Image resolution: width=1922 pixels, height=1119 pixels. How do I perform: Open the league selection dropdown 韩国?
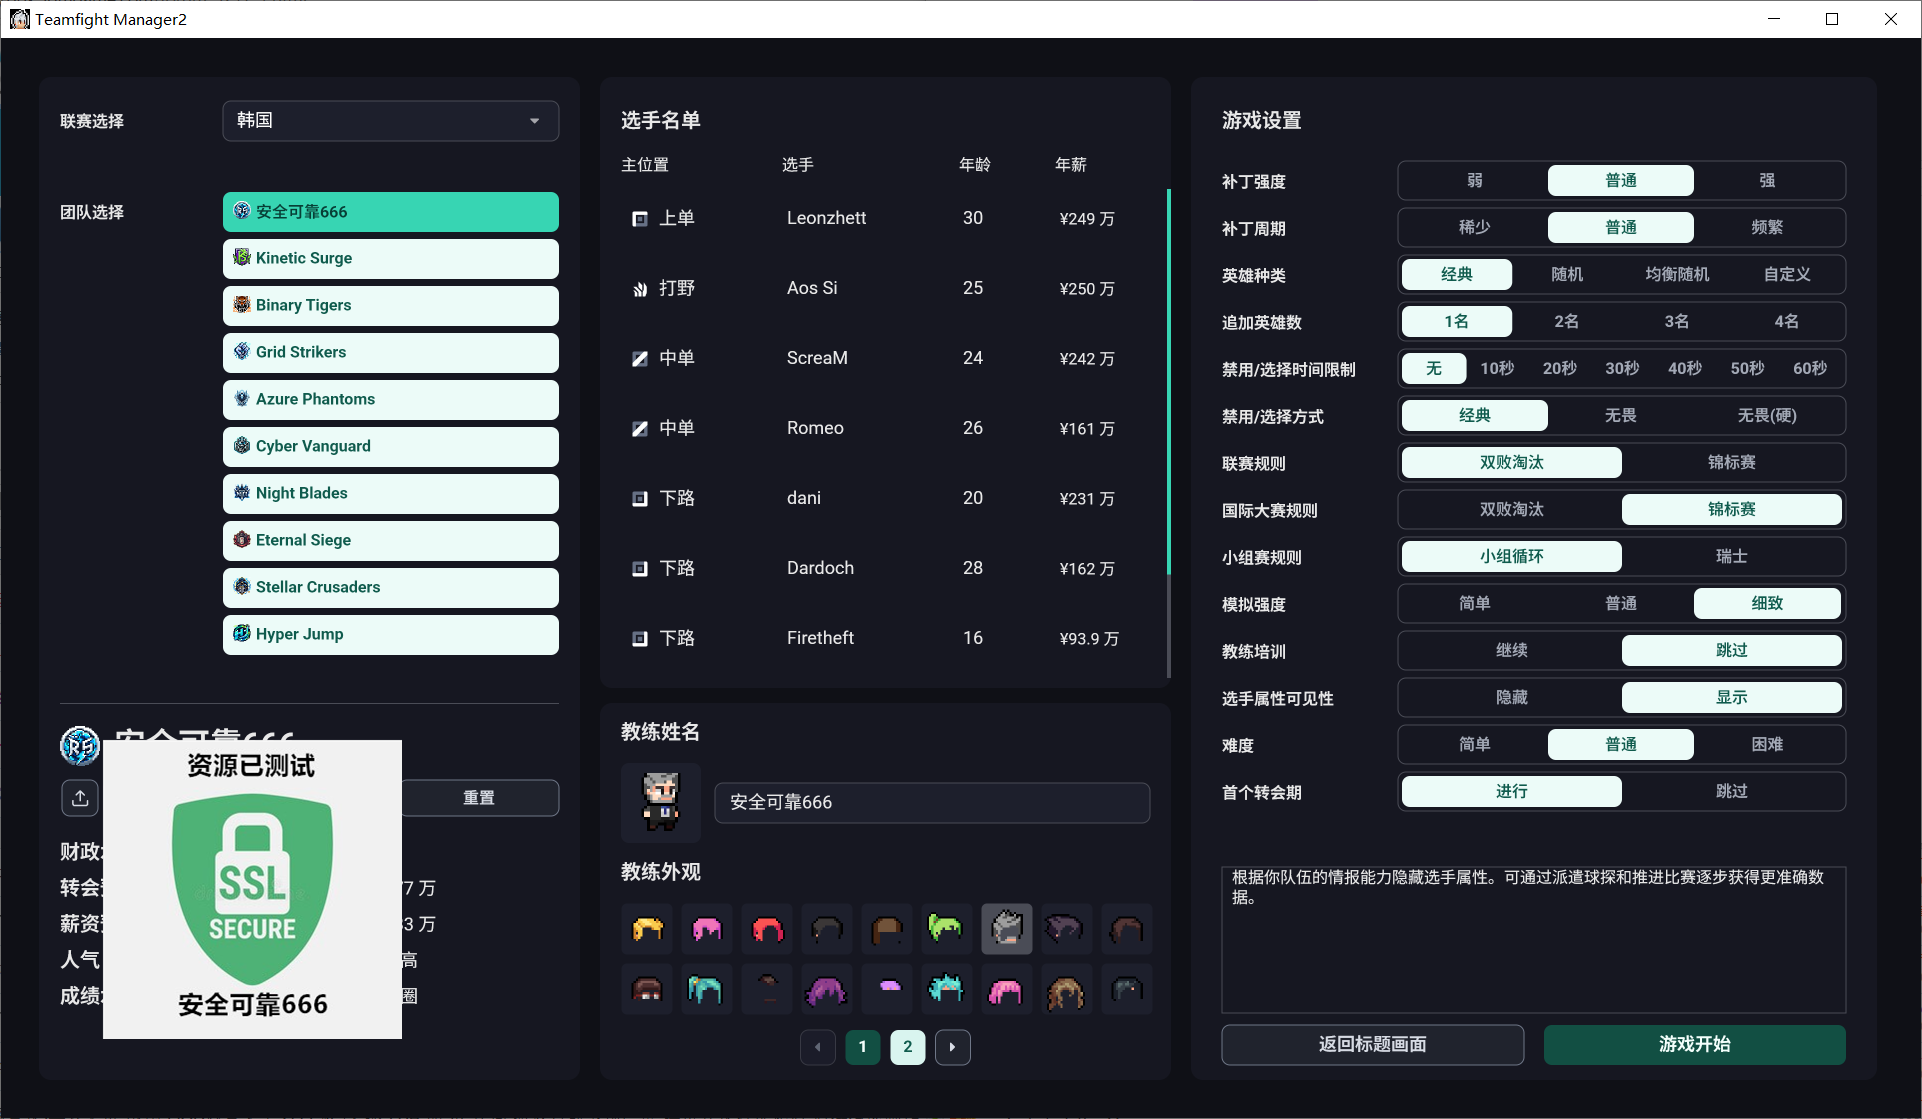[390, 120]
